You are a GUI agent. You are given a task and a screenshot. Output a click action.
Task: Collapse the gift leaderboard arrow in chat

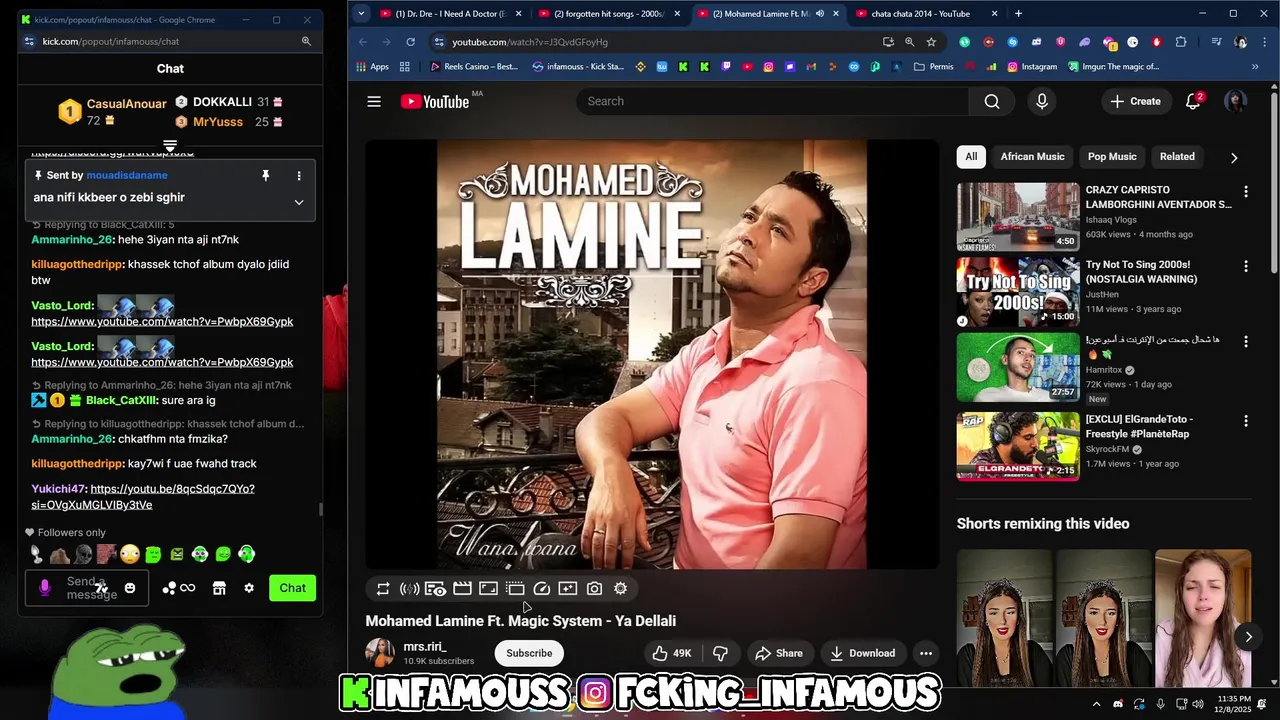[170, 147]
